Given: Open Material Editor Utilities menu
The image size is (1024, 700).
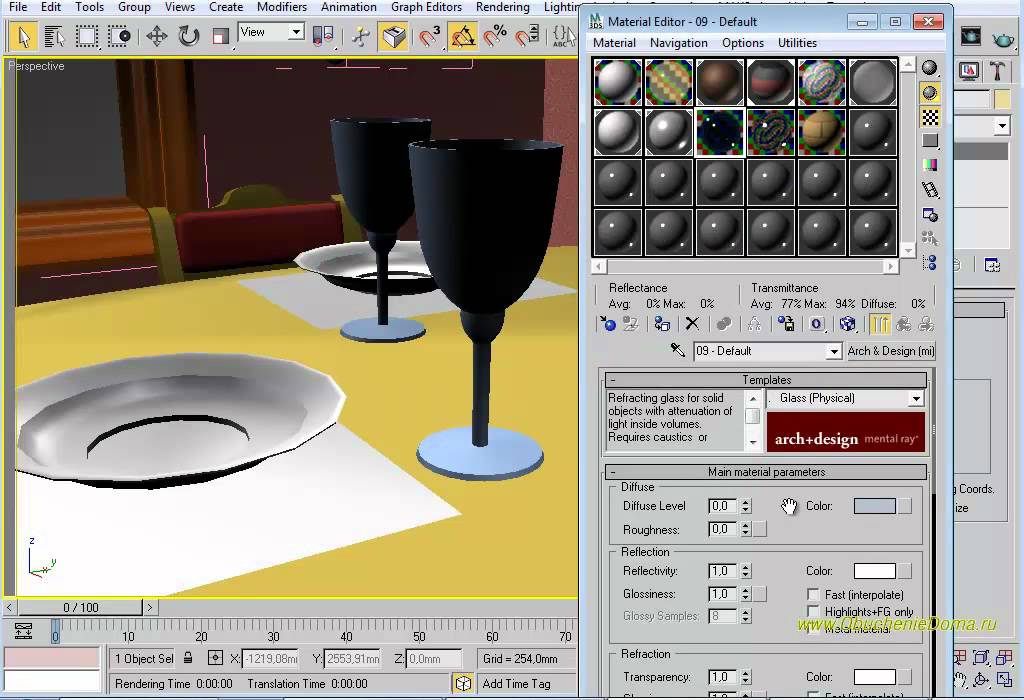Looking at the screenshot, I should pyautogui.click(x=797, y=43).
